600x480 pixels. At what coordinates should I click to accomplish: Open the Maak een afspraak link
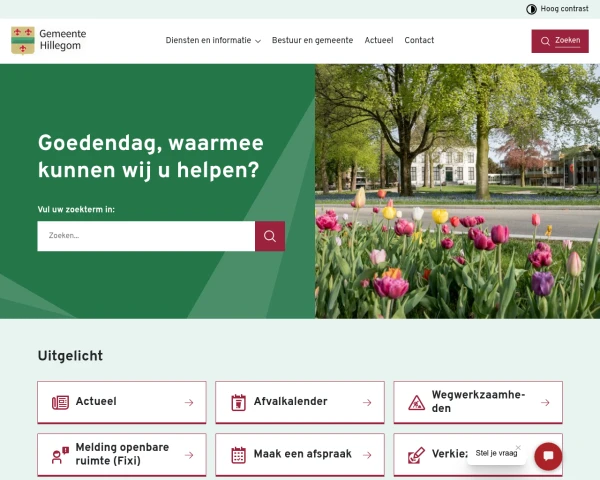click(x=302, y=454)
